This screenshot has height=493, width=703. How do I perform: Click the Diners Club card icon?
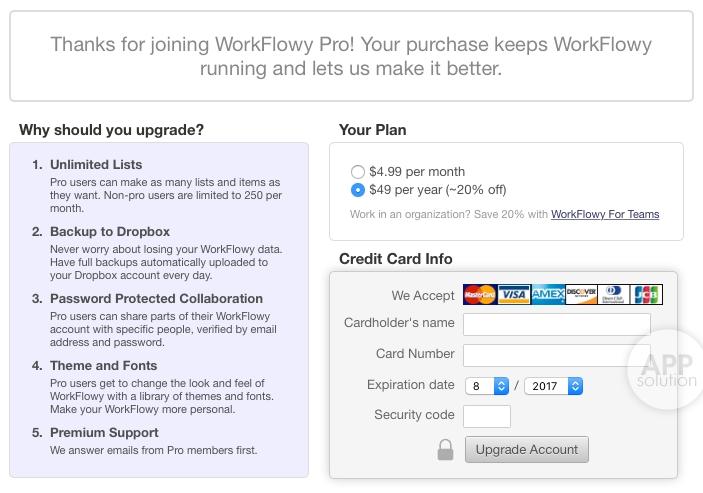pos(614,295)
